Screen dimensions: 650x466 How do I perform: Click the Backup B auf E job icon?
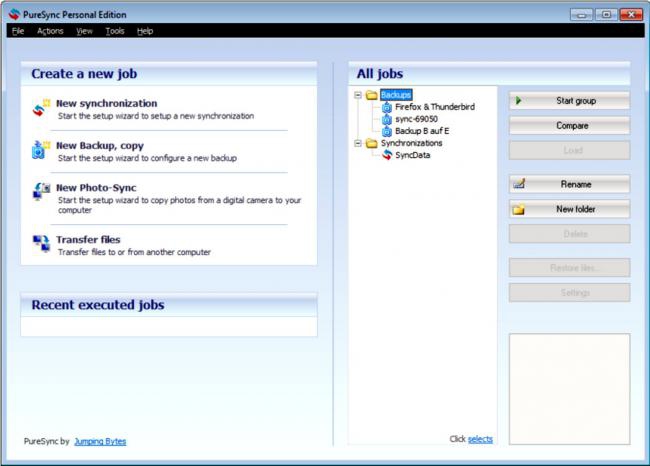[387, 131]
